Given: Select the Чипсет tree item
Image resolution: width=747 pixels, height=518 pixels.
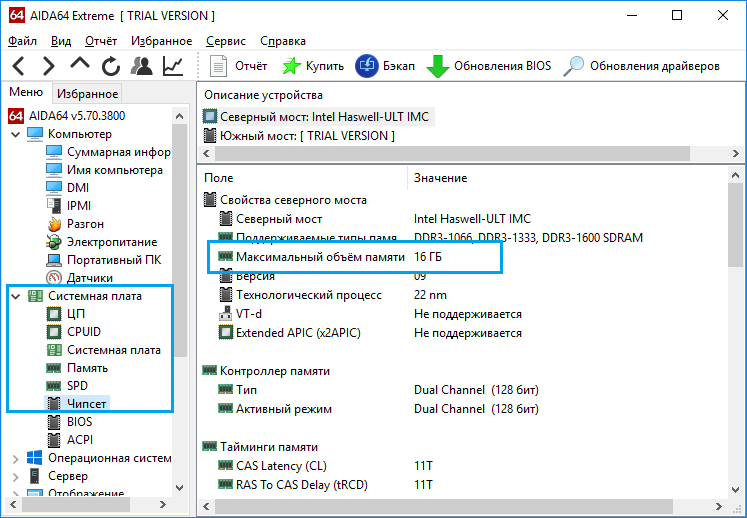Looking at the screenshot, I should (x=76, y=404).
